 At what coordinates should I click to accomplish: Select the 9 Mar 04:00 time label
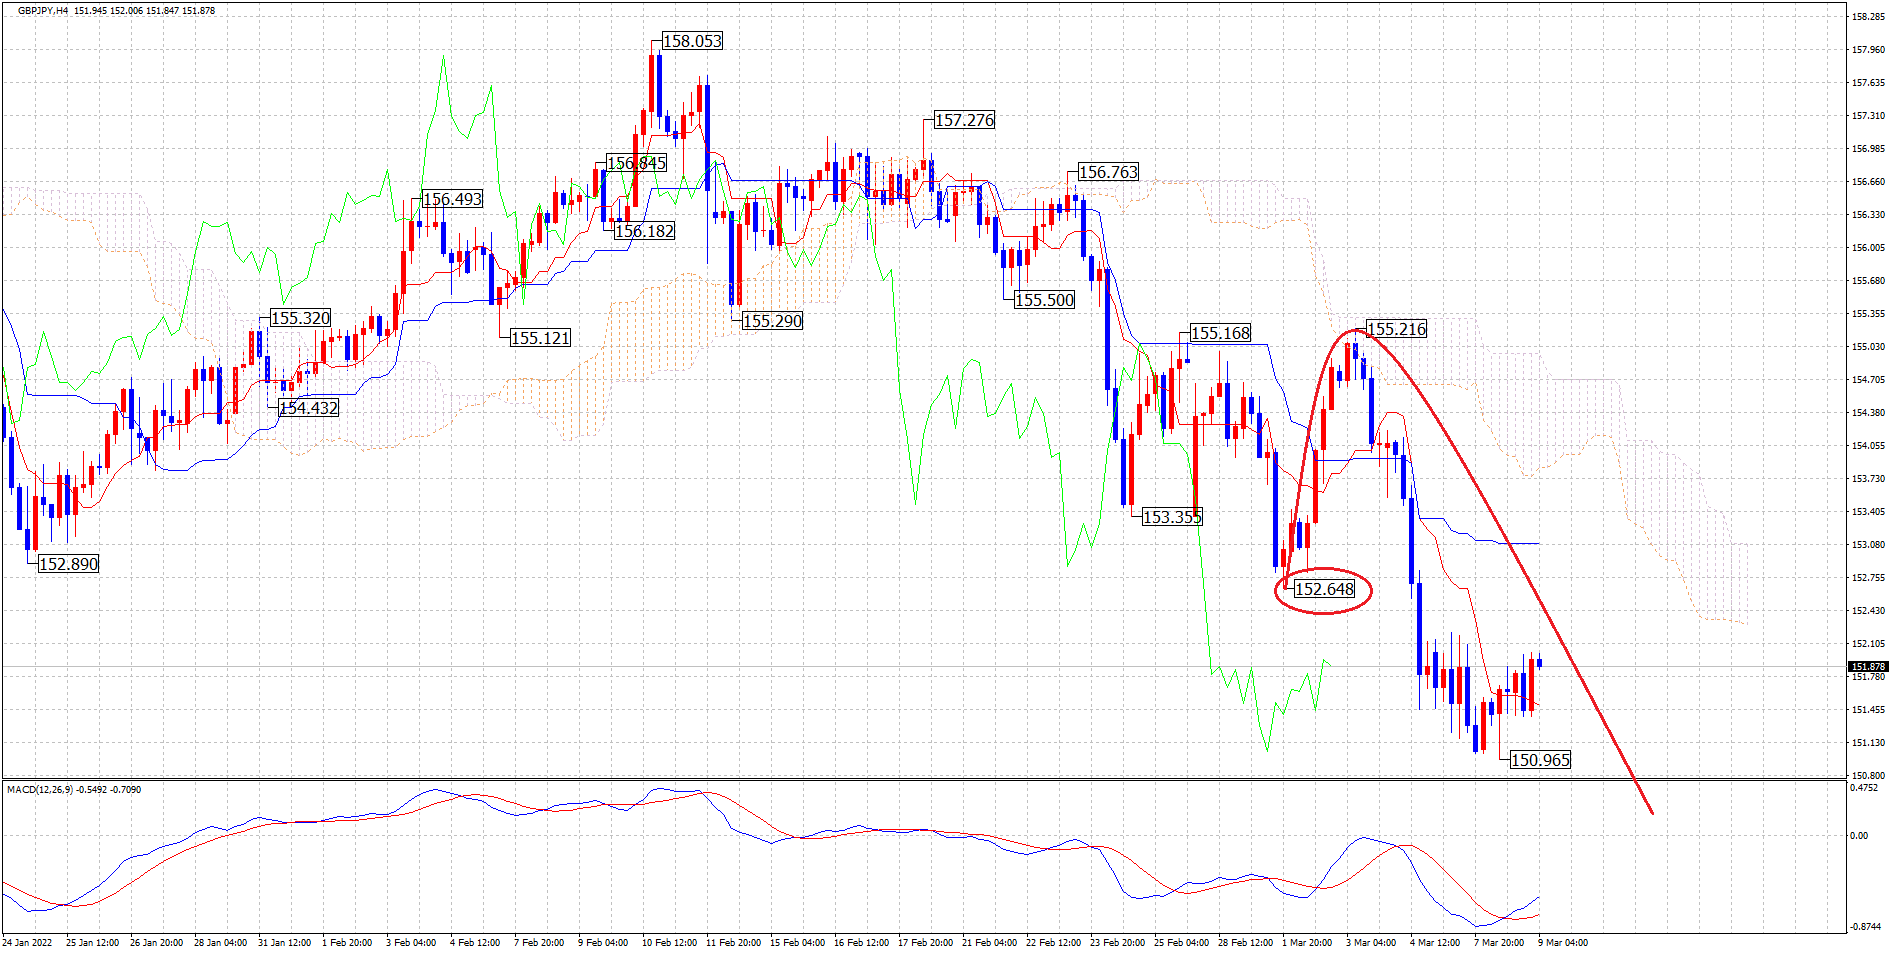coord(1562,942)
